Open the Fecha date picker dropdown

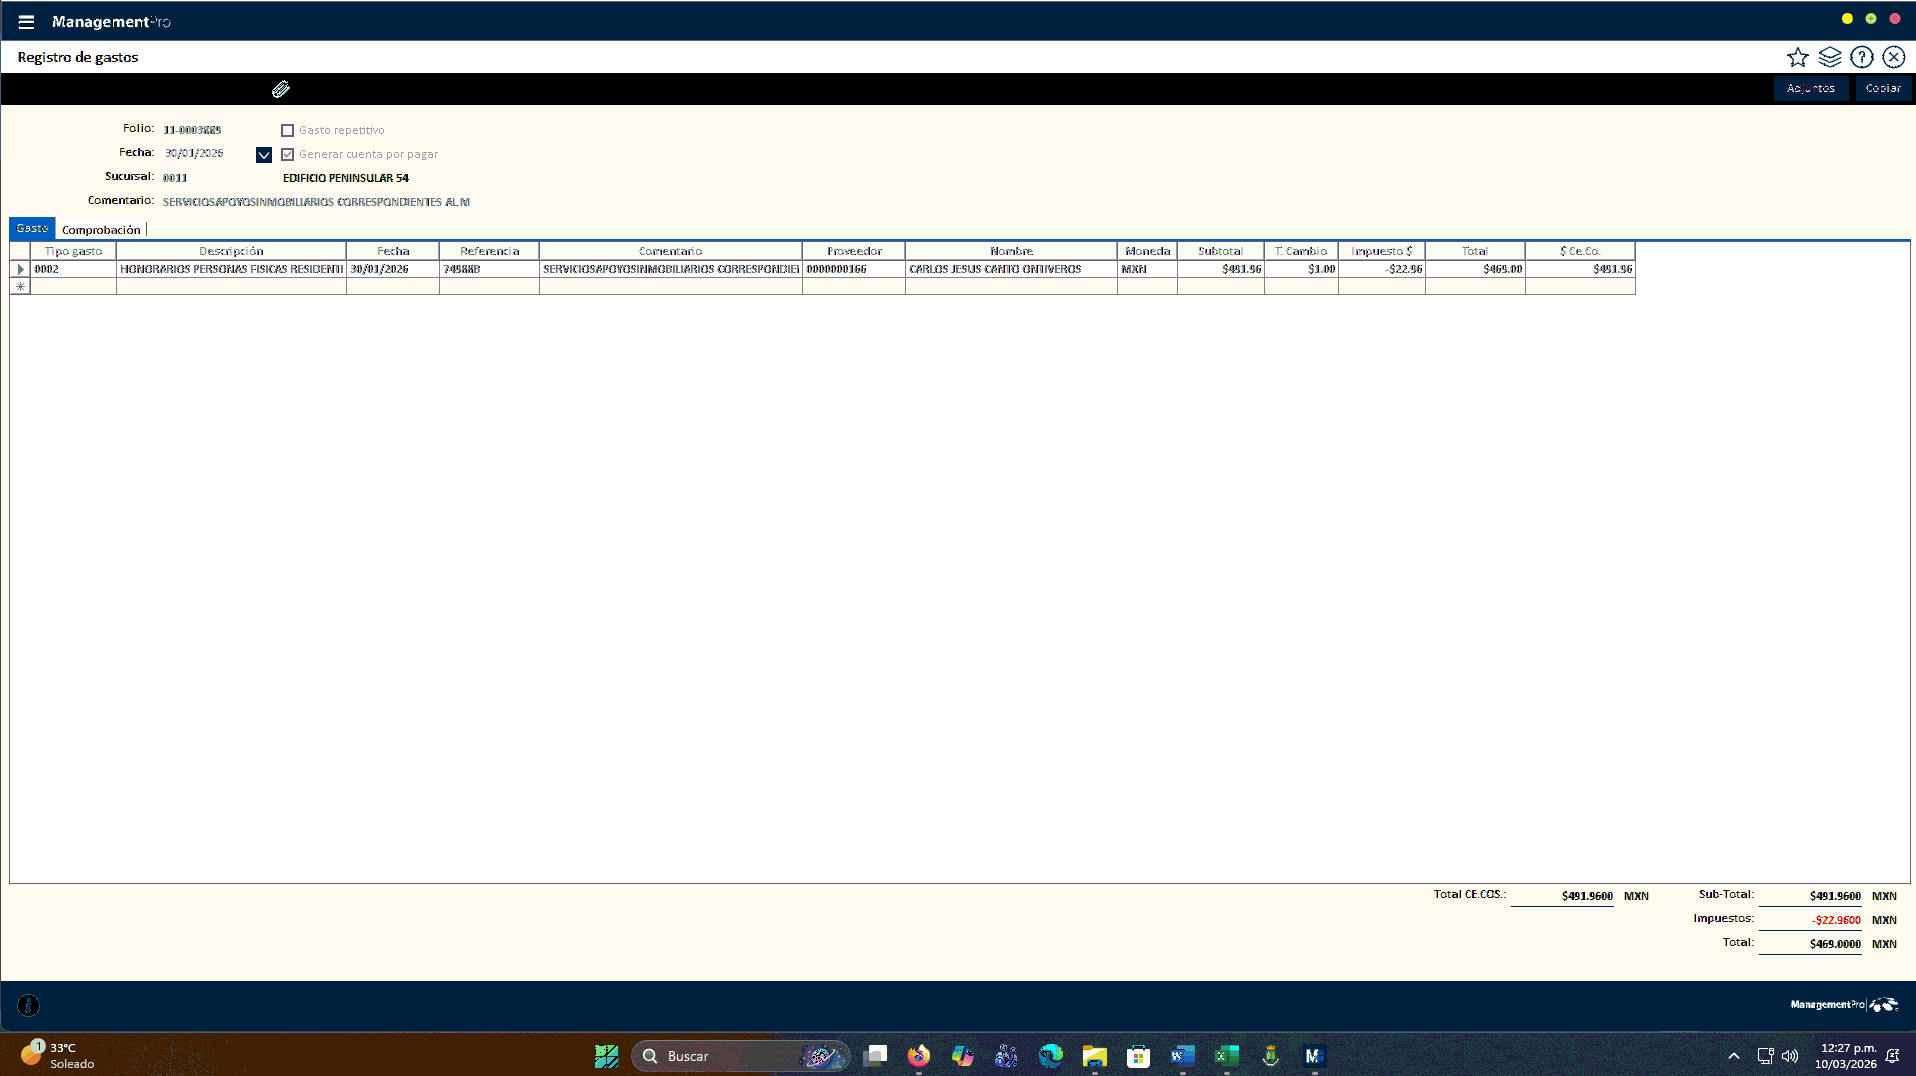click(264, 154)
